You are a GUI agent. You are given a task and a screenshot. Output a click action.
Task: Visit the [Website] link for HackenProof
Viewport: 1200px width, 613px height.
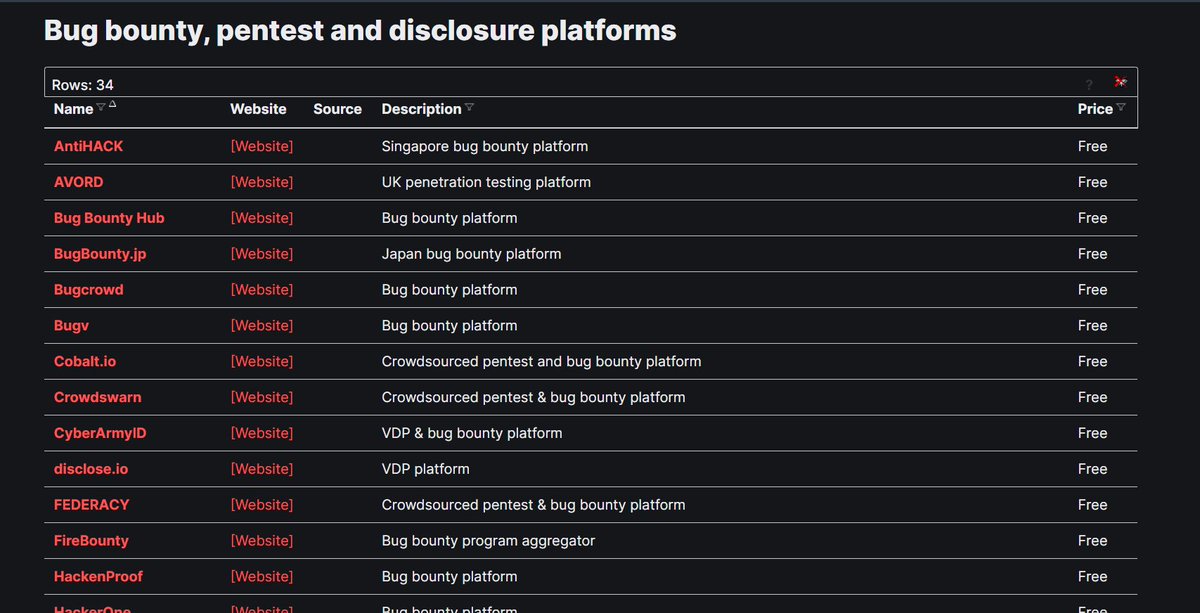[x=262, y=577]
